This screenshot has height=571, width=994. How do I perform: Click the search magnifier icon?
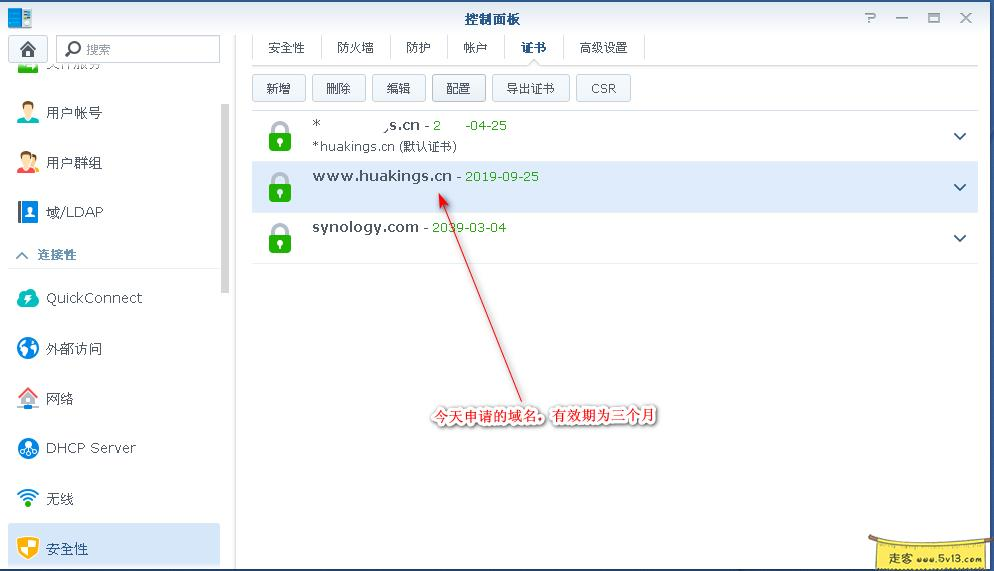click(x=74, y=49)
